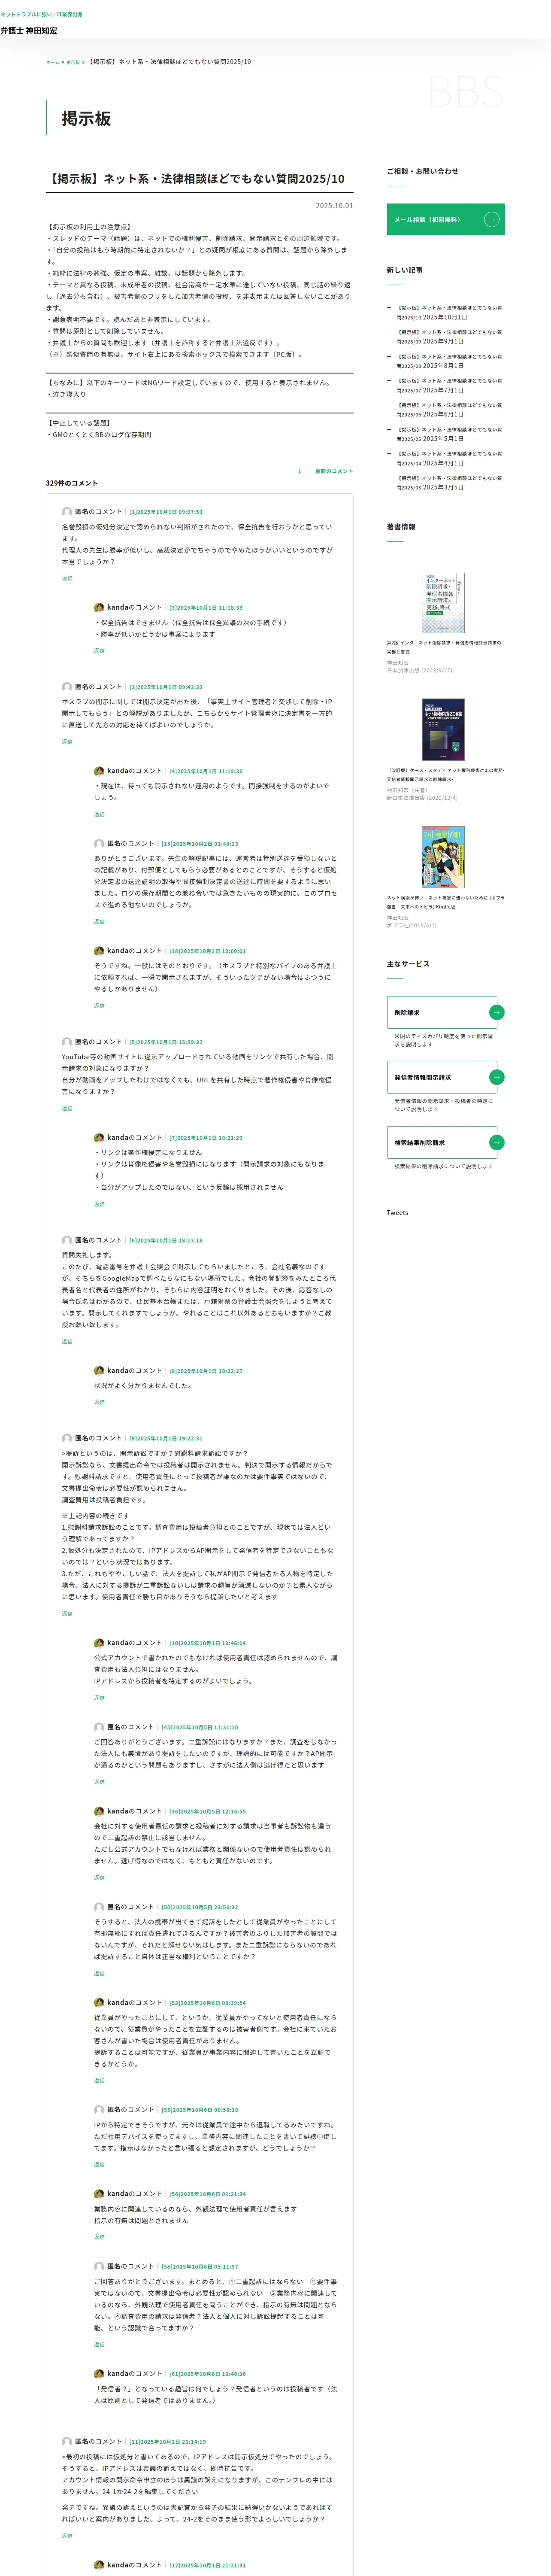Open 削除請求 service button
The width and height of the screenshot is (551, 2576).
443,1012
